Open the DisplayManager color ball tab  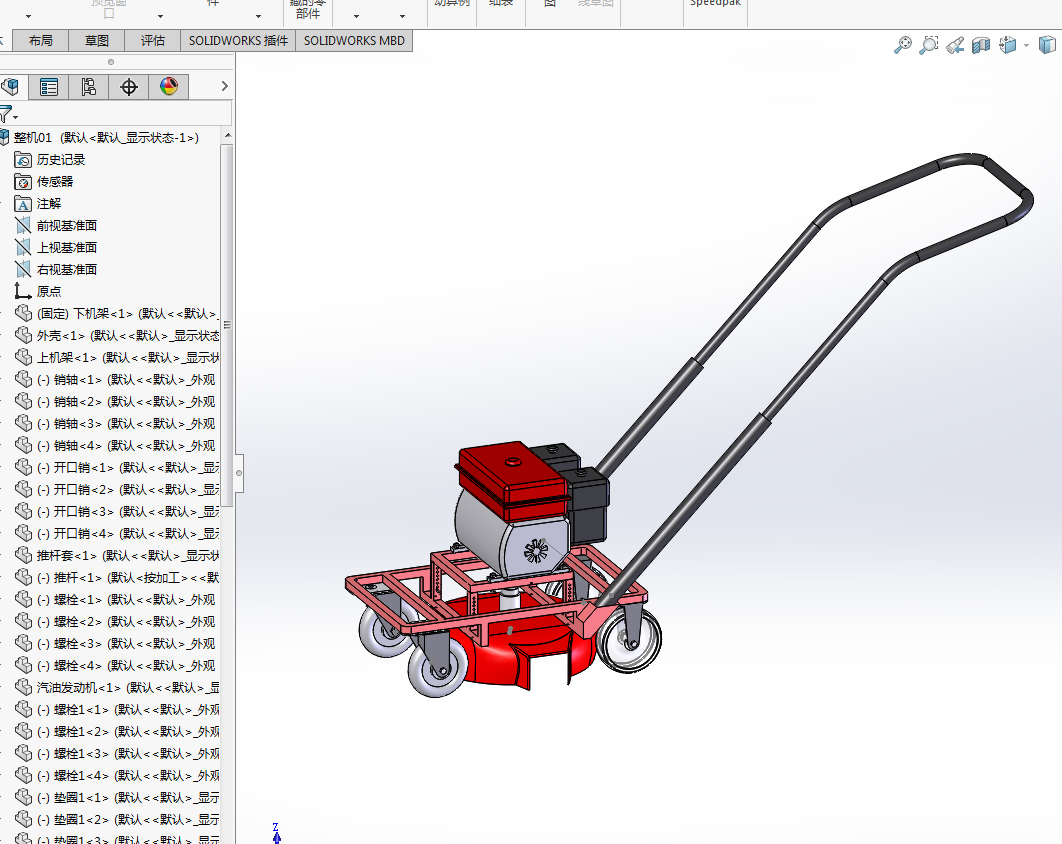click(169, 87)
